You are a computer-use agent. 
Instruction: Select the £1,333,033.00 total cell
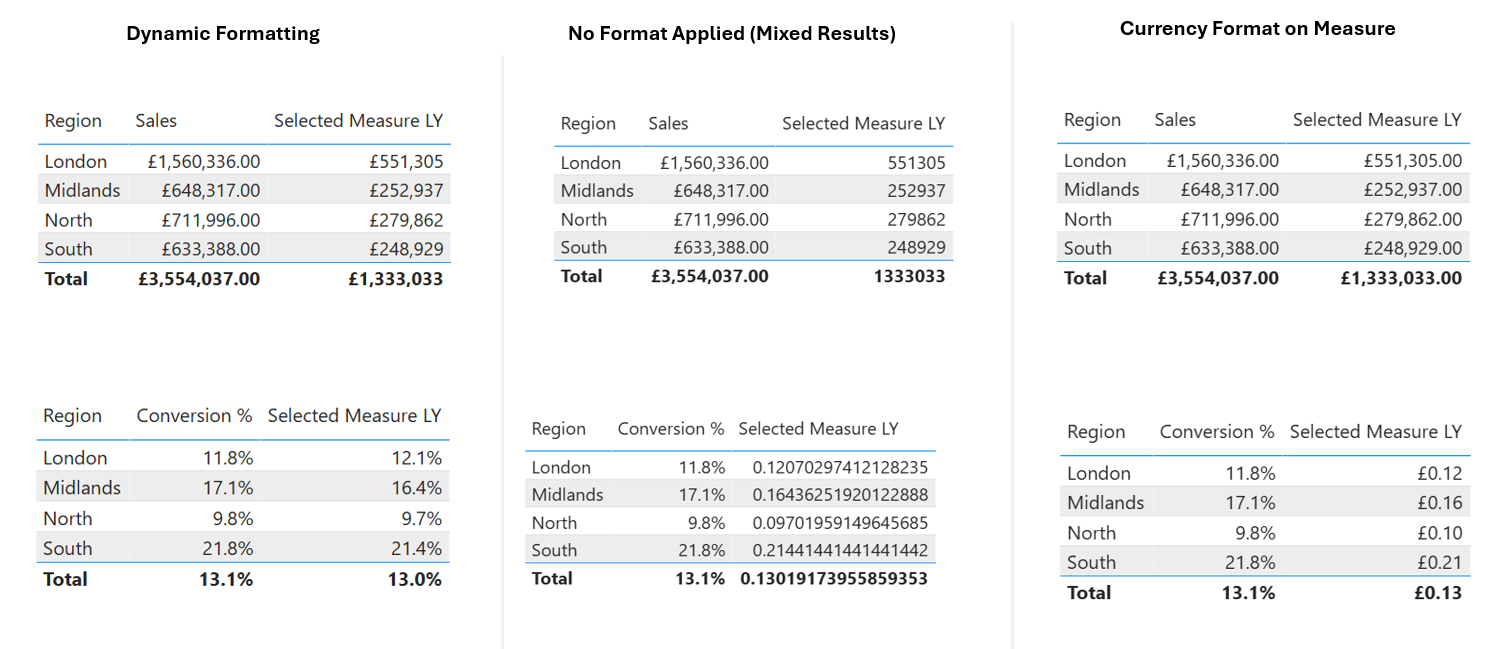[x=1400, y=278]
